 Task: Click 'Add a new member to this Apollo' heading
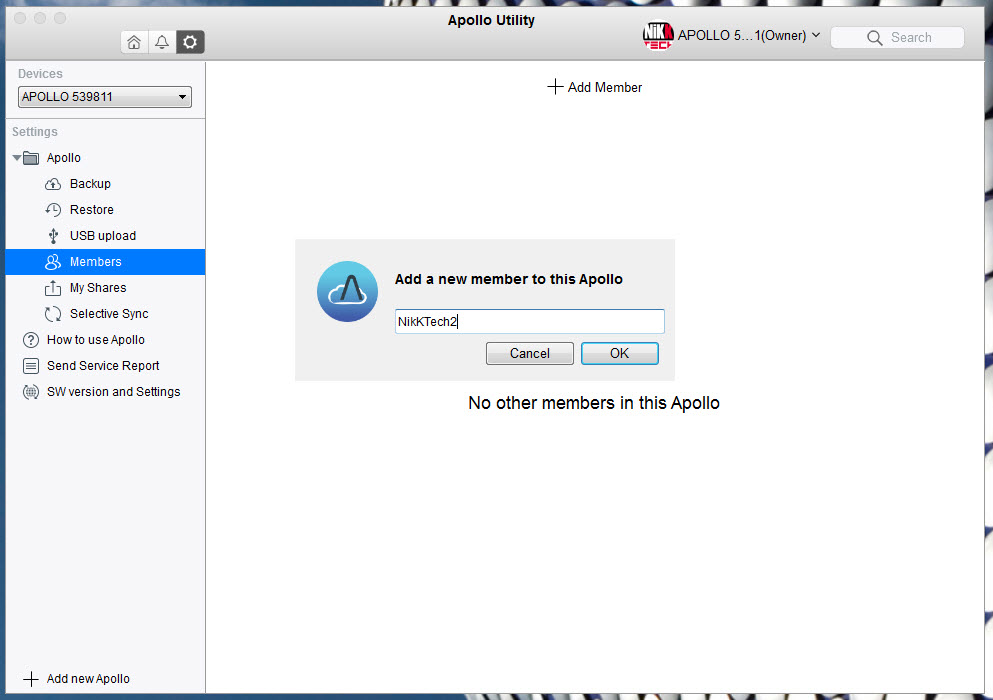509,279
